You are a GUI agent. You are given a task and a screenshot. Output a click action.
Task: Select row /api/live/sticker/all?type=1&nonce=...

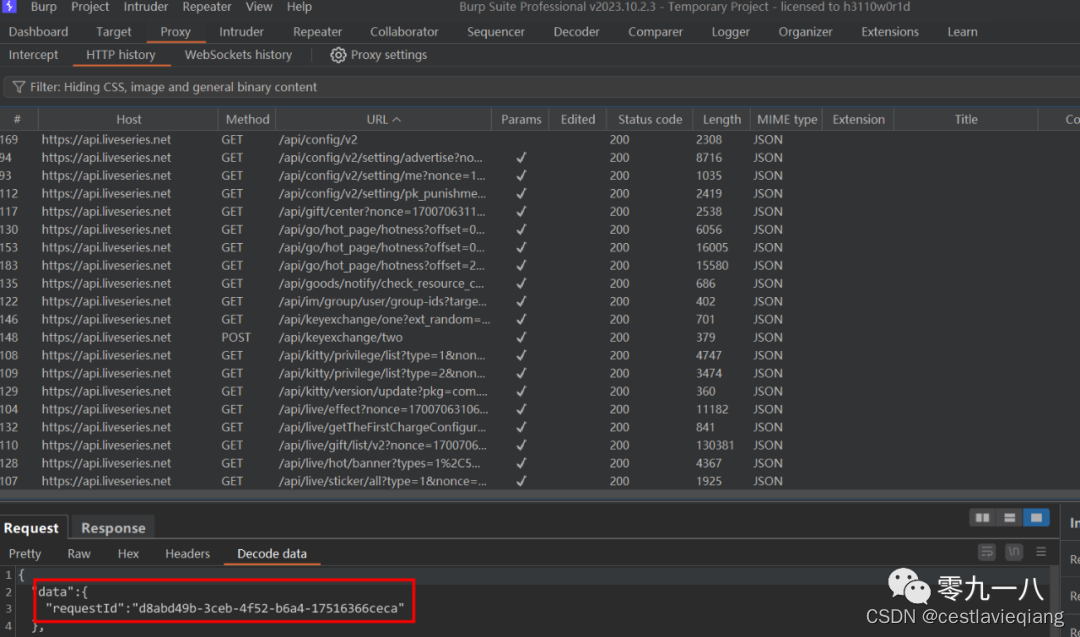point(540,481)
